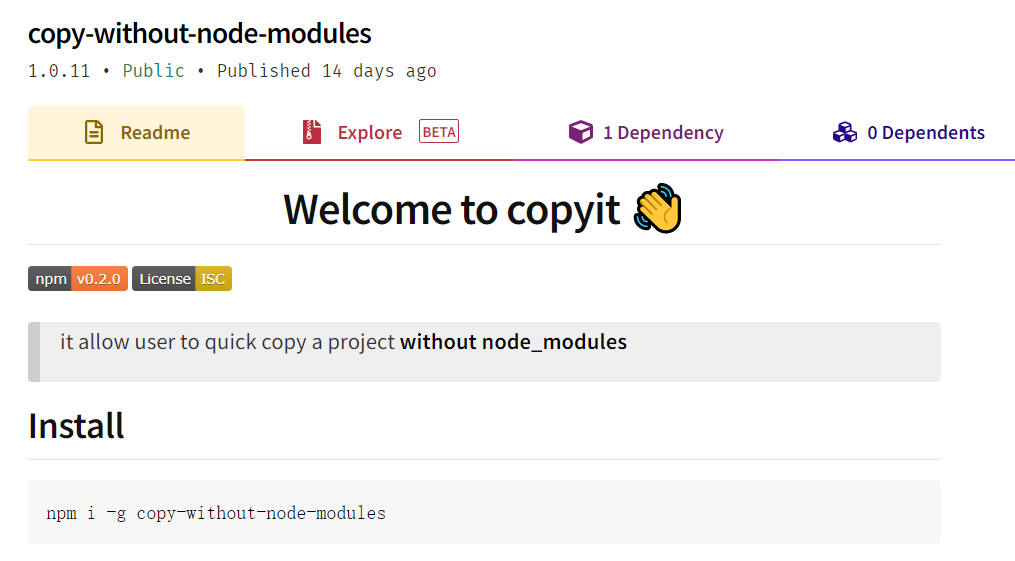1015x561 pixels.
Task: Click the BETA badge beside Explore
Action: (439, 132)
